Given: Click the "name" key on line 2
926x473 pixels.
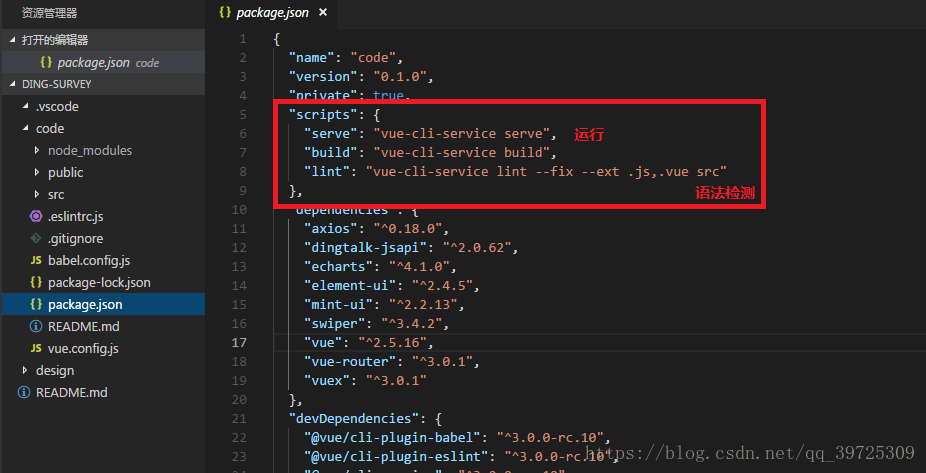Looking at the screenshot, I should click(312, 57).
